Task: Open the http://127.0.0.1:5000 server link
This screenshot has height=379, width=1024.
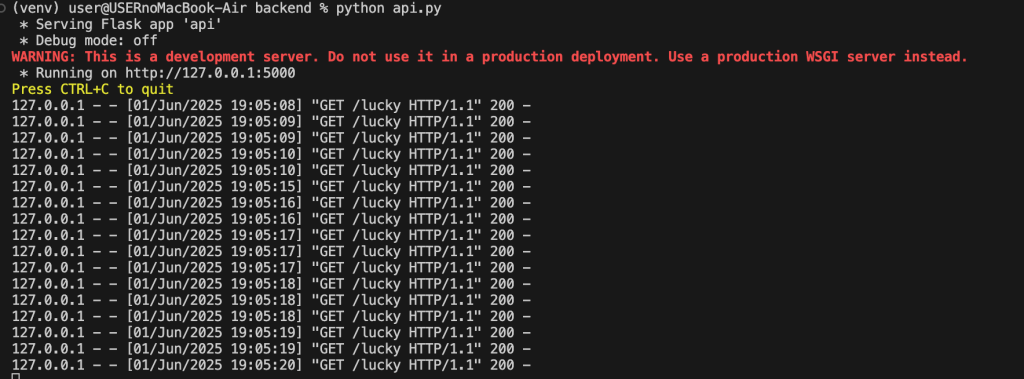Action: click(210, 73)
